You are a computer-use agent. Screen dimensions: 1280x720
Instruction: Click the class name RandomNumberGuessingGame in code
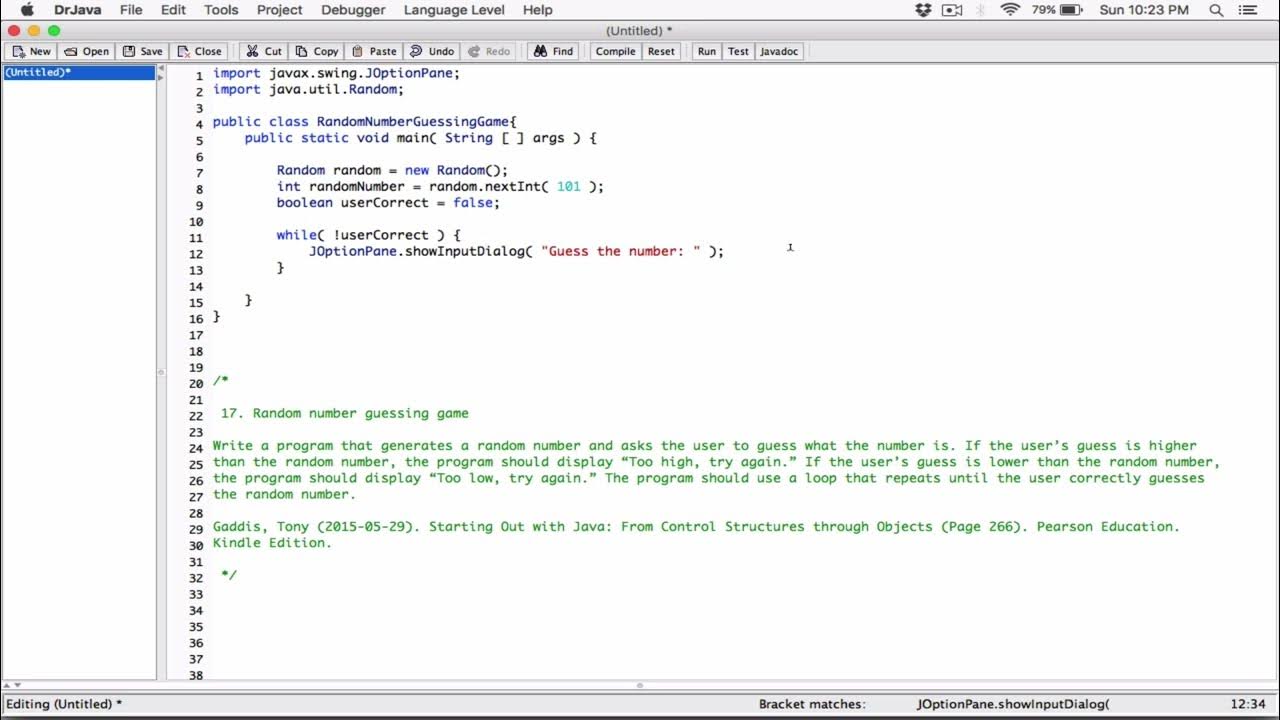tap(413, 122)
